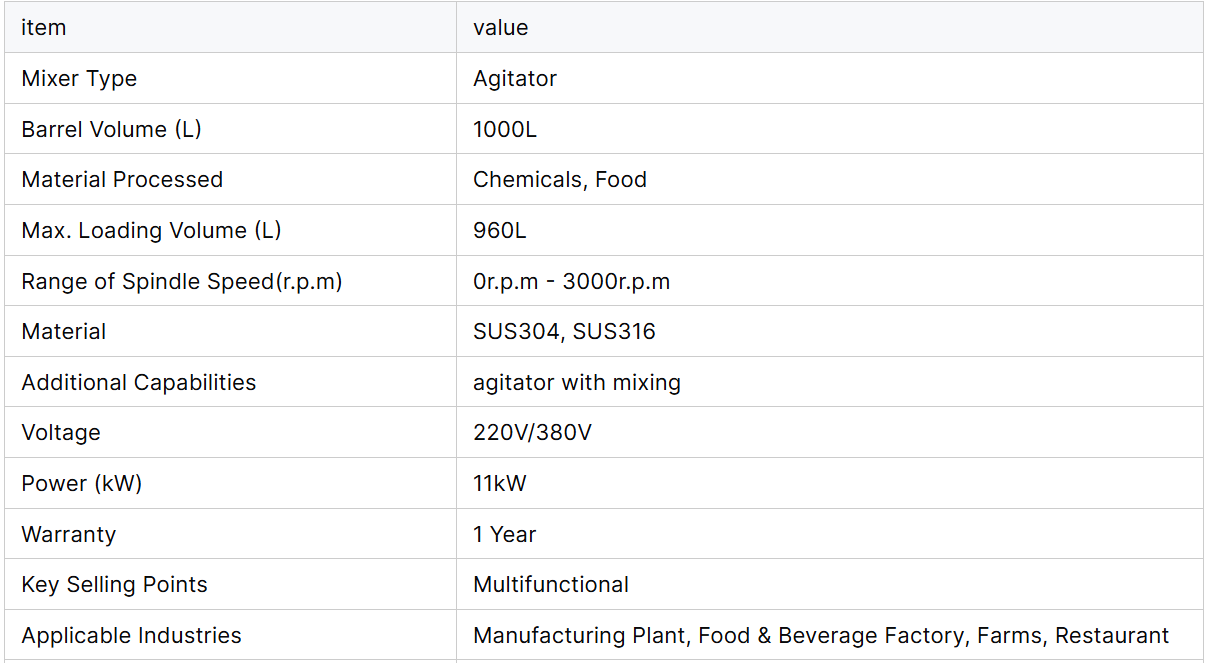Image resolution: width=1209 pixels, height=663 pixels.
Task: Click the "Chemicals, Food" value text
Action: tap(560, 180)
